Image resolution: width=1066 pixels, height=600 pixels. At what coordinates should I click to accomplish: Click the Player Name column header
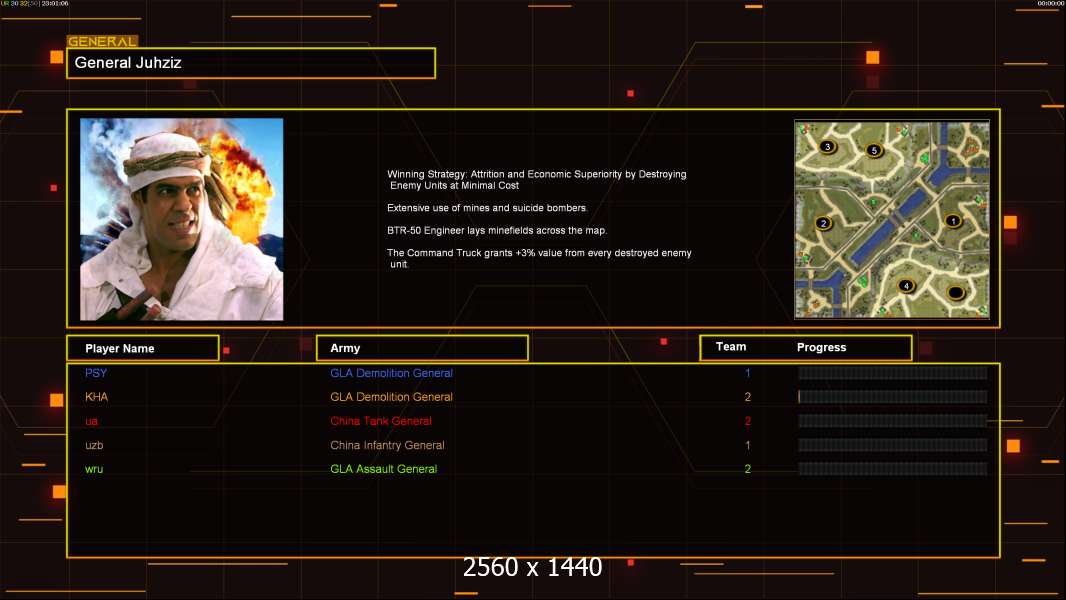tap(142, 348)
